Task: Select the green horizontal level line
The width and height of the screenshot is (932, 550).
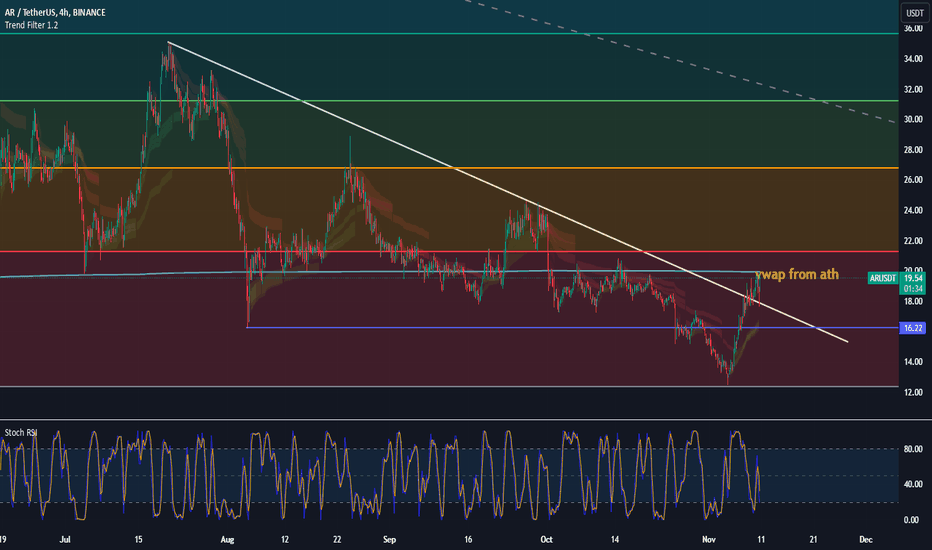Action: tap(449, 100)
